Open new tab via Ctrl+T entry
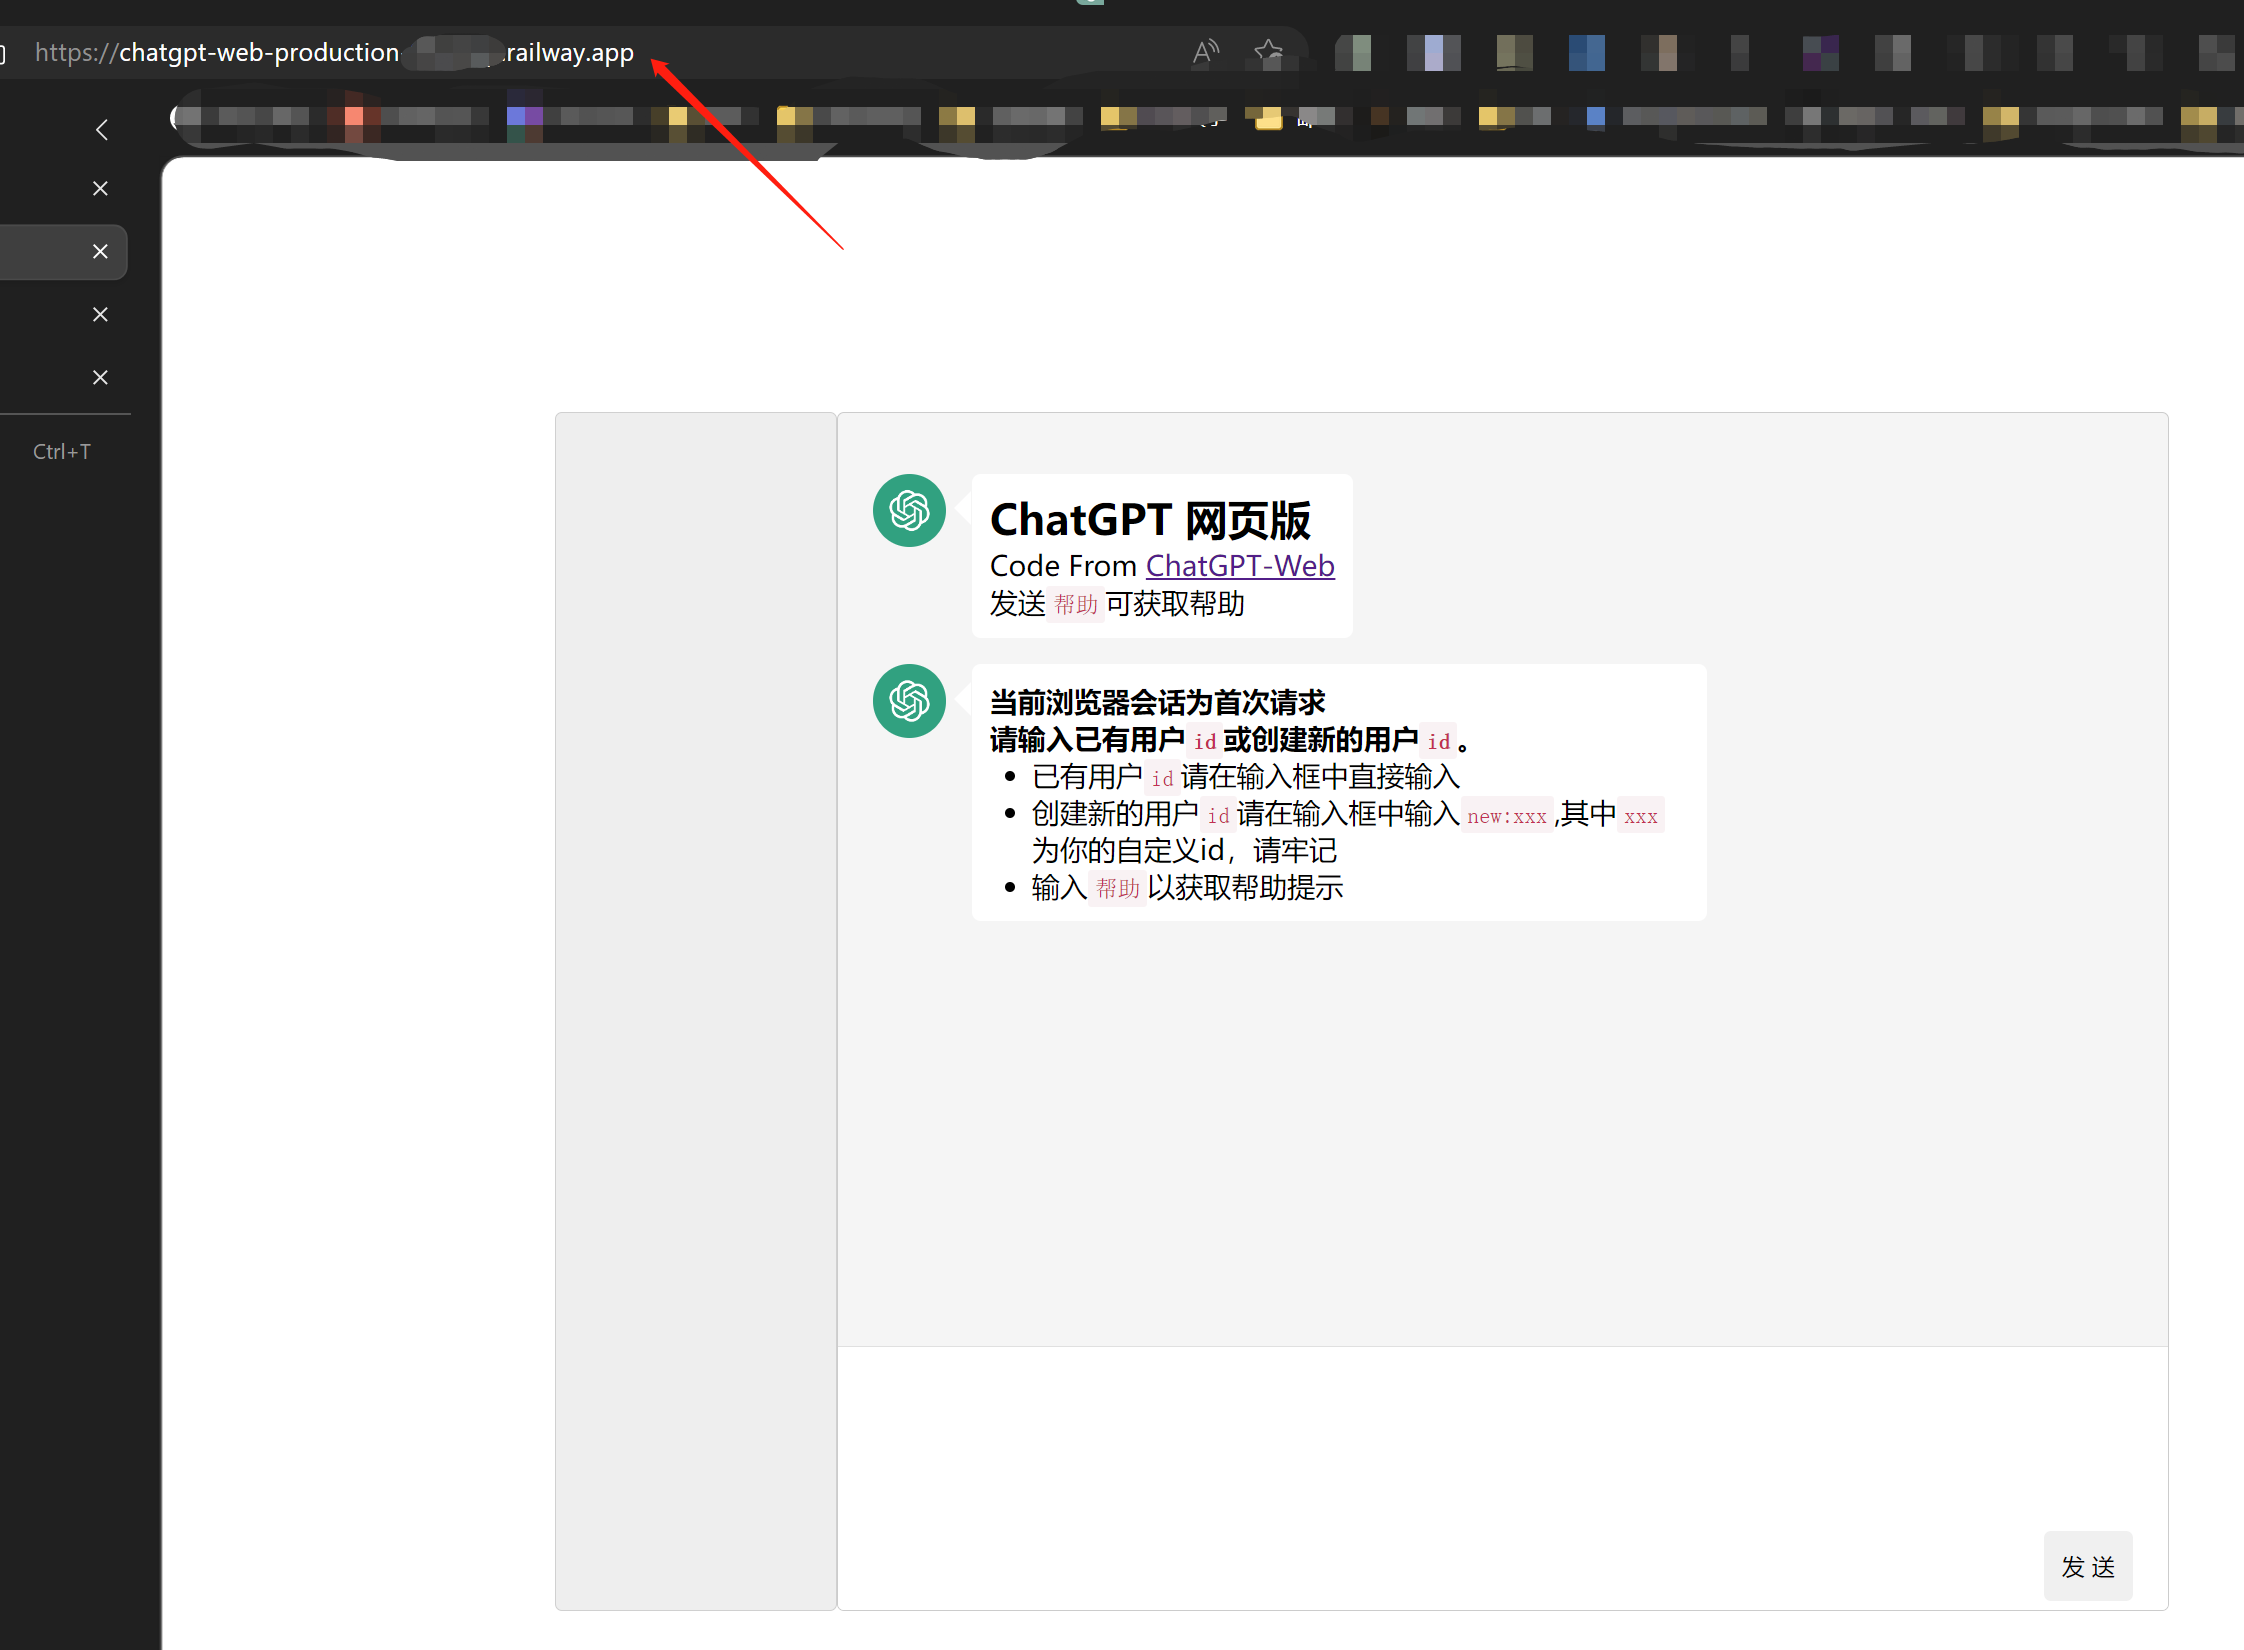This screenshot has height=1650, width=2244. coord(62,452)
